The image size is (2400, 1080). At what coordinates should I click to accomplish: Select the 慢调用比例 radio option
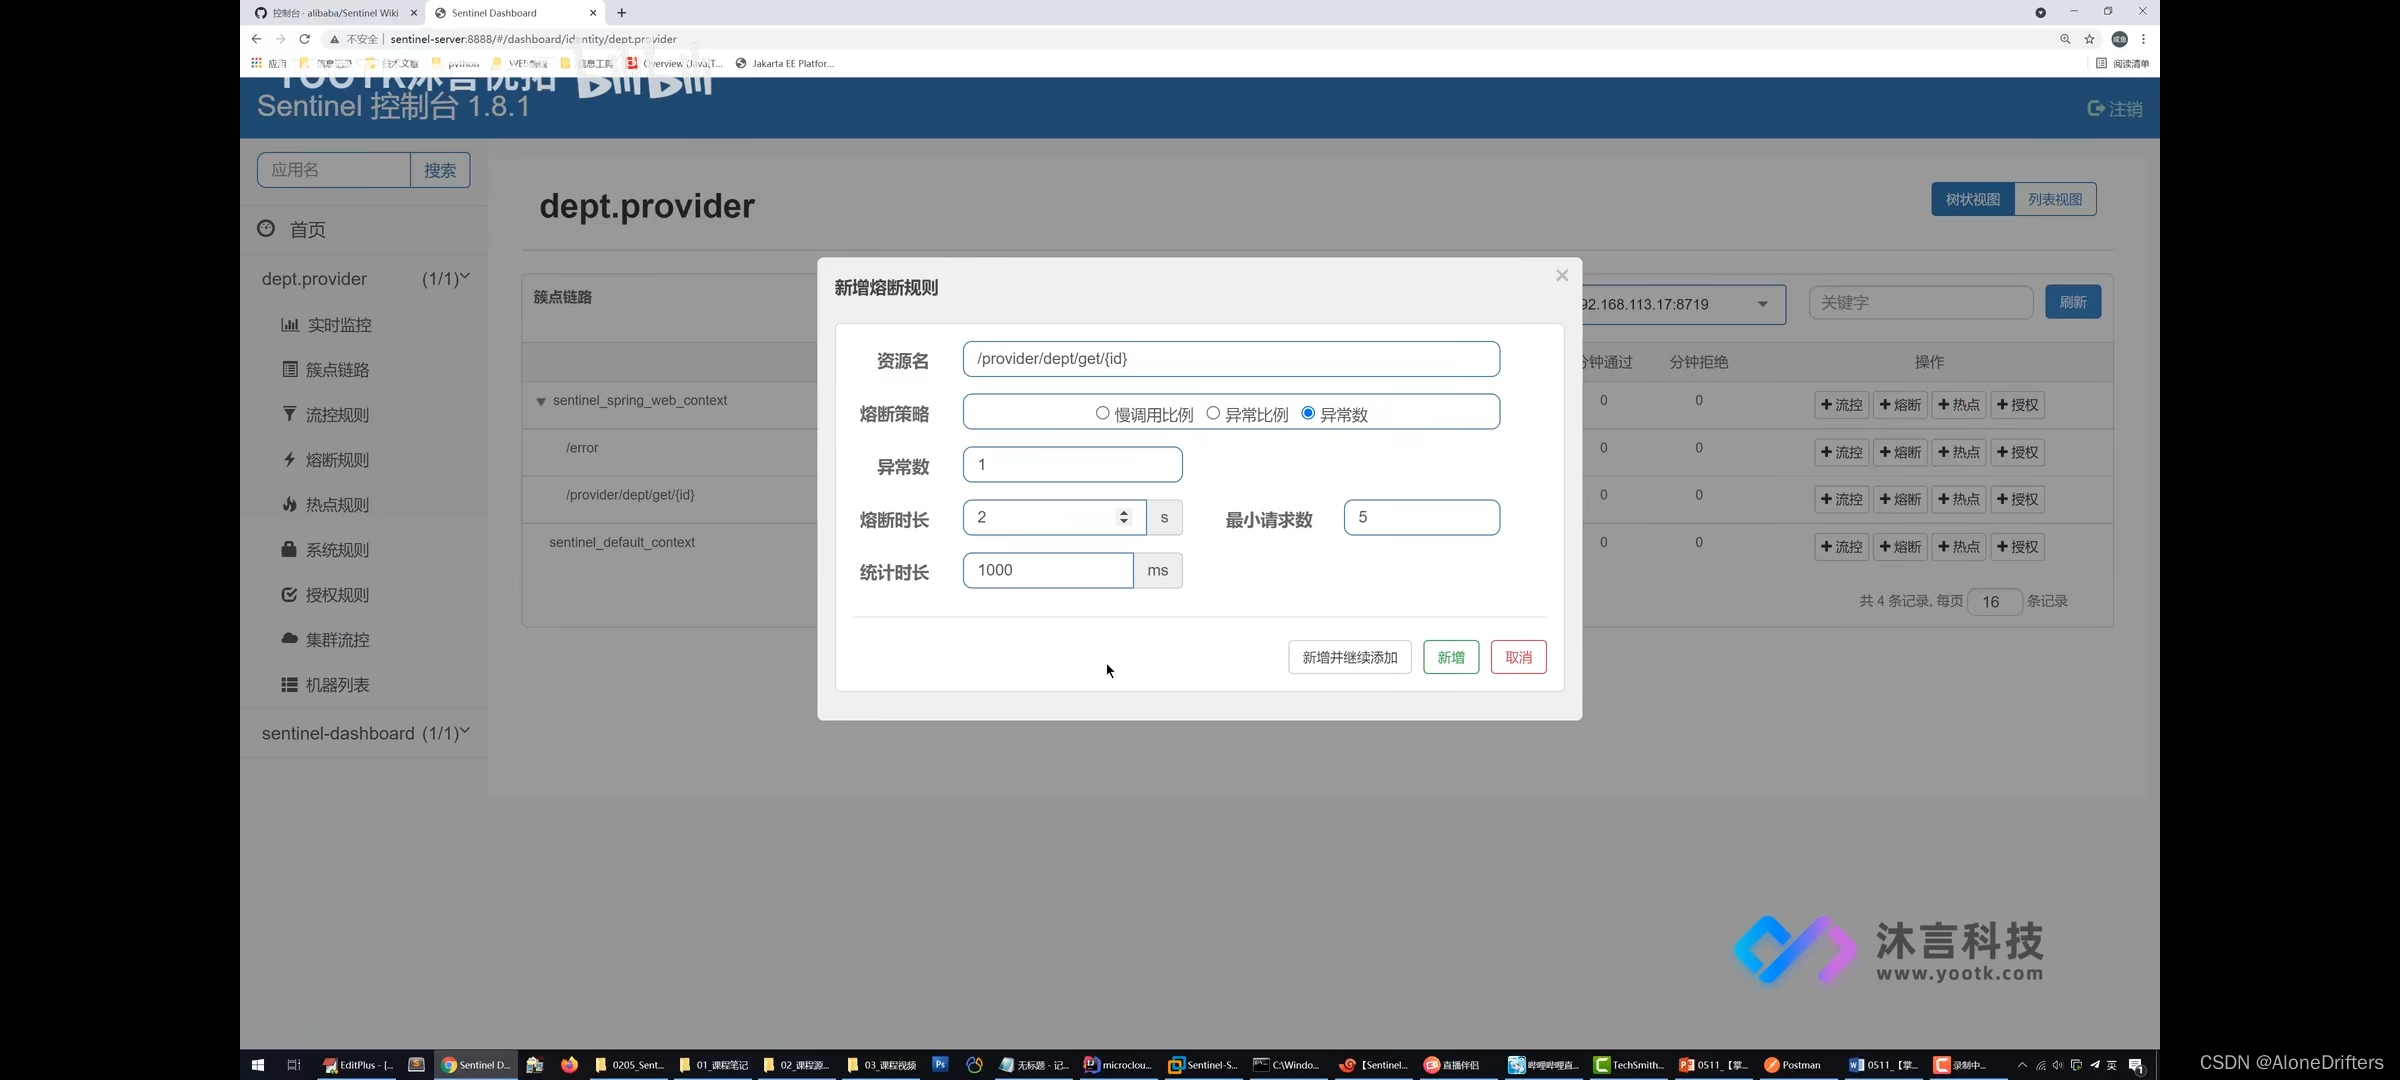(1102, 413)
